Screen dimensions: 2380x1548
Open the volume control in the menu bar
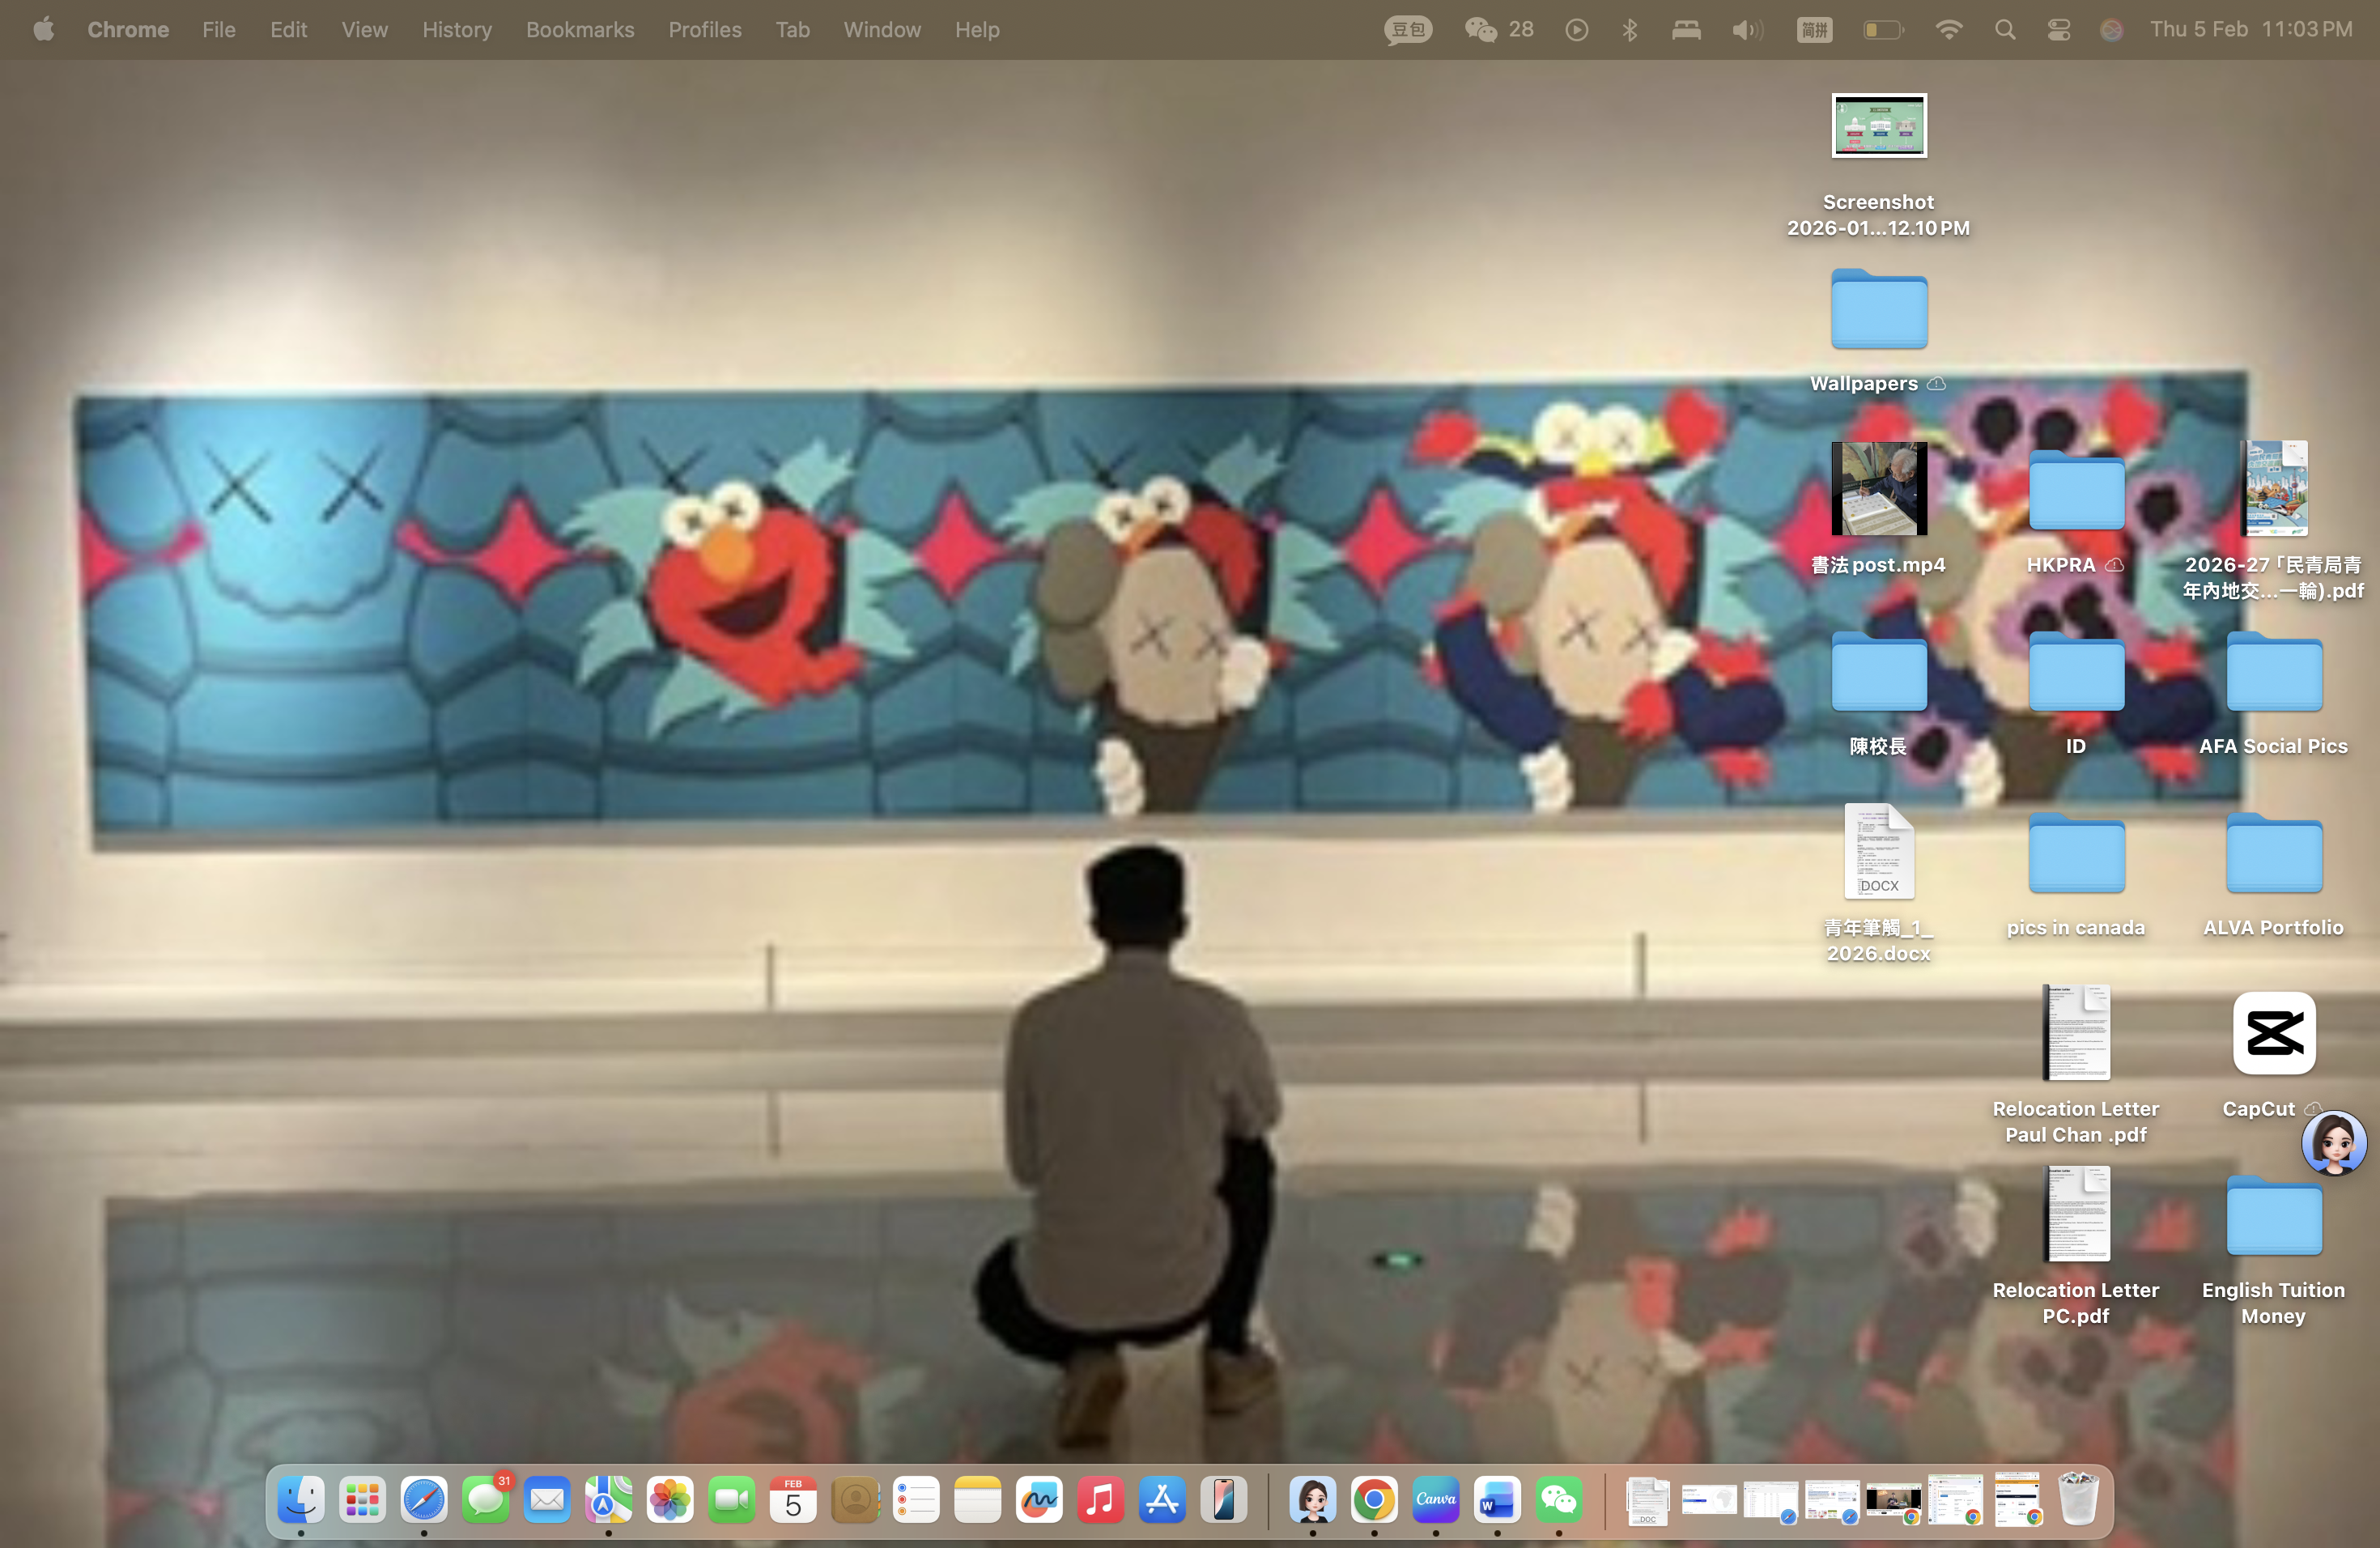tap(1747, 30)
